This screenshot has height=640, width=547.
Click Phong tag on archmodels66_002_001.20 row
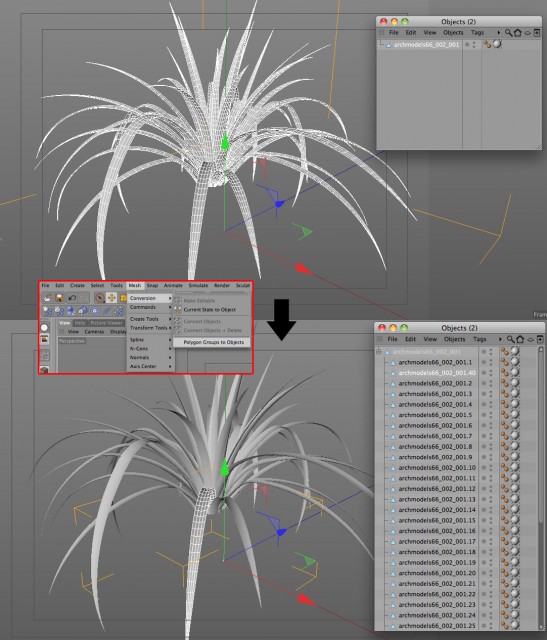click(x=505, y=573)
